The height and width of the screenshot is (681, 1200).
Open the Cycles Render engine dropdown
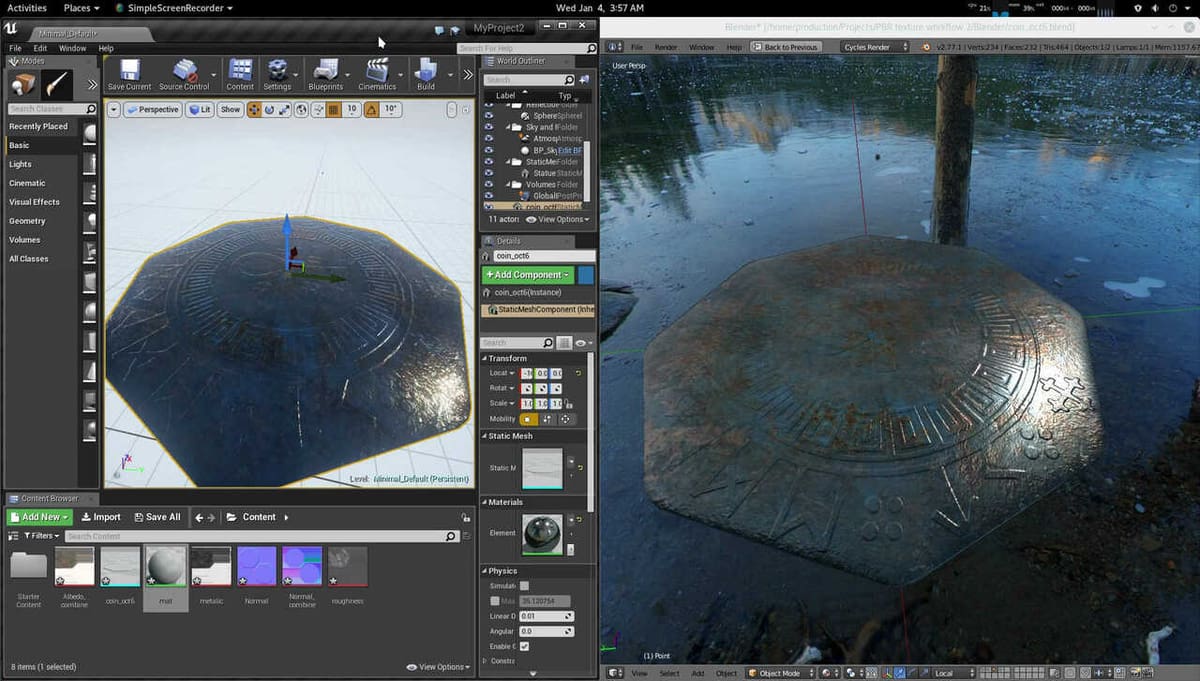[874, 47]
